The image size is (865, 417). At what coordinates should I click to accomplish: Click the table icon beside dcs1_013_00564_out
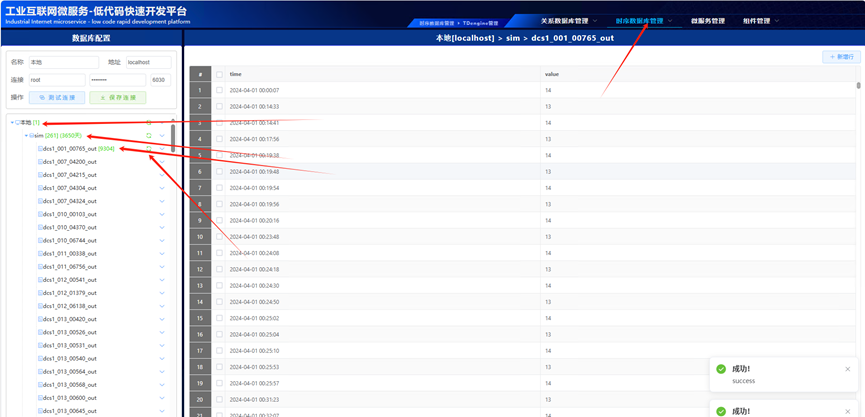pos(40,372)
